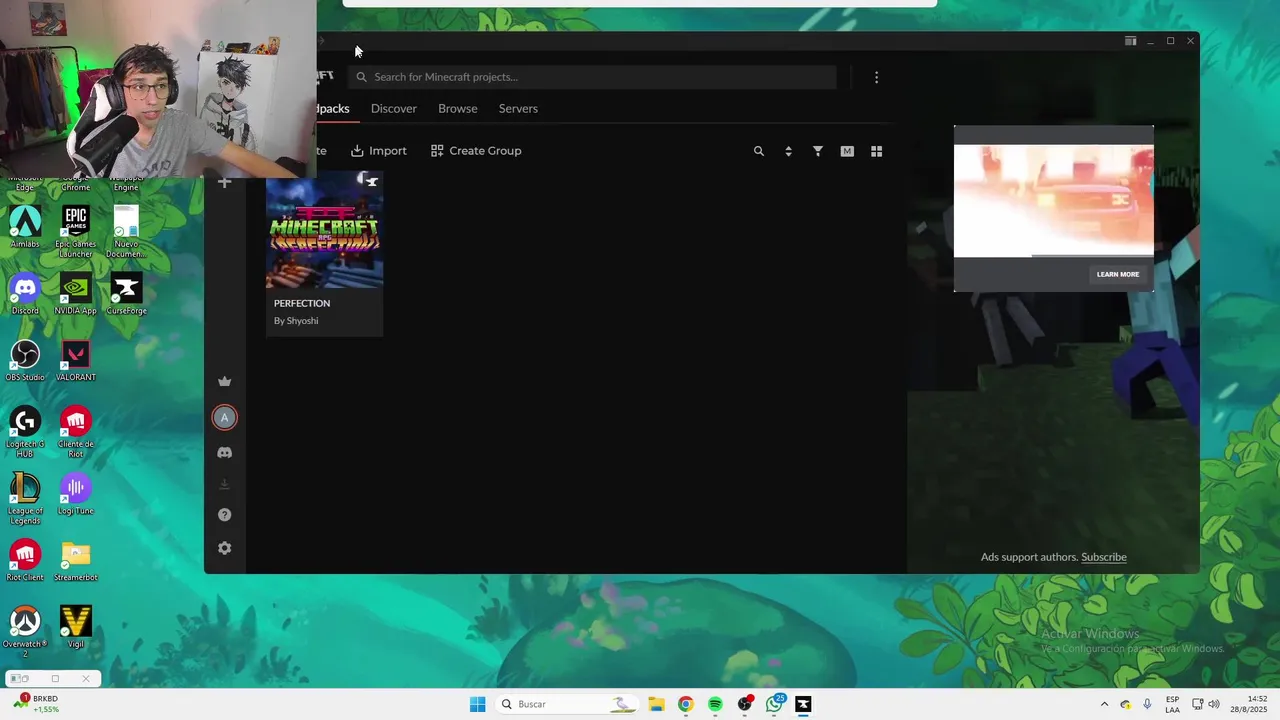Open the PERFECTION modpack thumbnail
The width and height of the screenshot is (1280, 720).
[x=324, y=229]
